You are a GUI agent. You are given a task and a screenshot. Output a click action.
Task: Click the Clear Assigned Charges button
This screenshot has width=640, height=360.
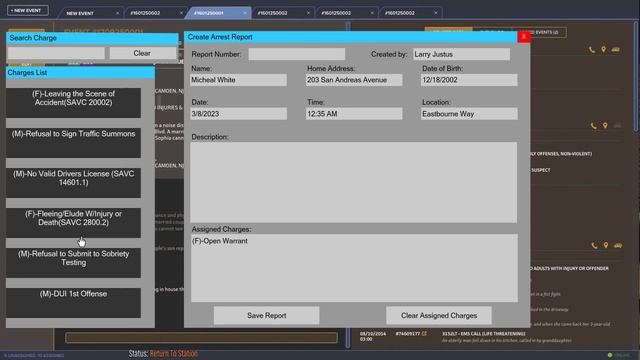439,316
